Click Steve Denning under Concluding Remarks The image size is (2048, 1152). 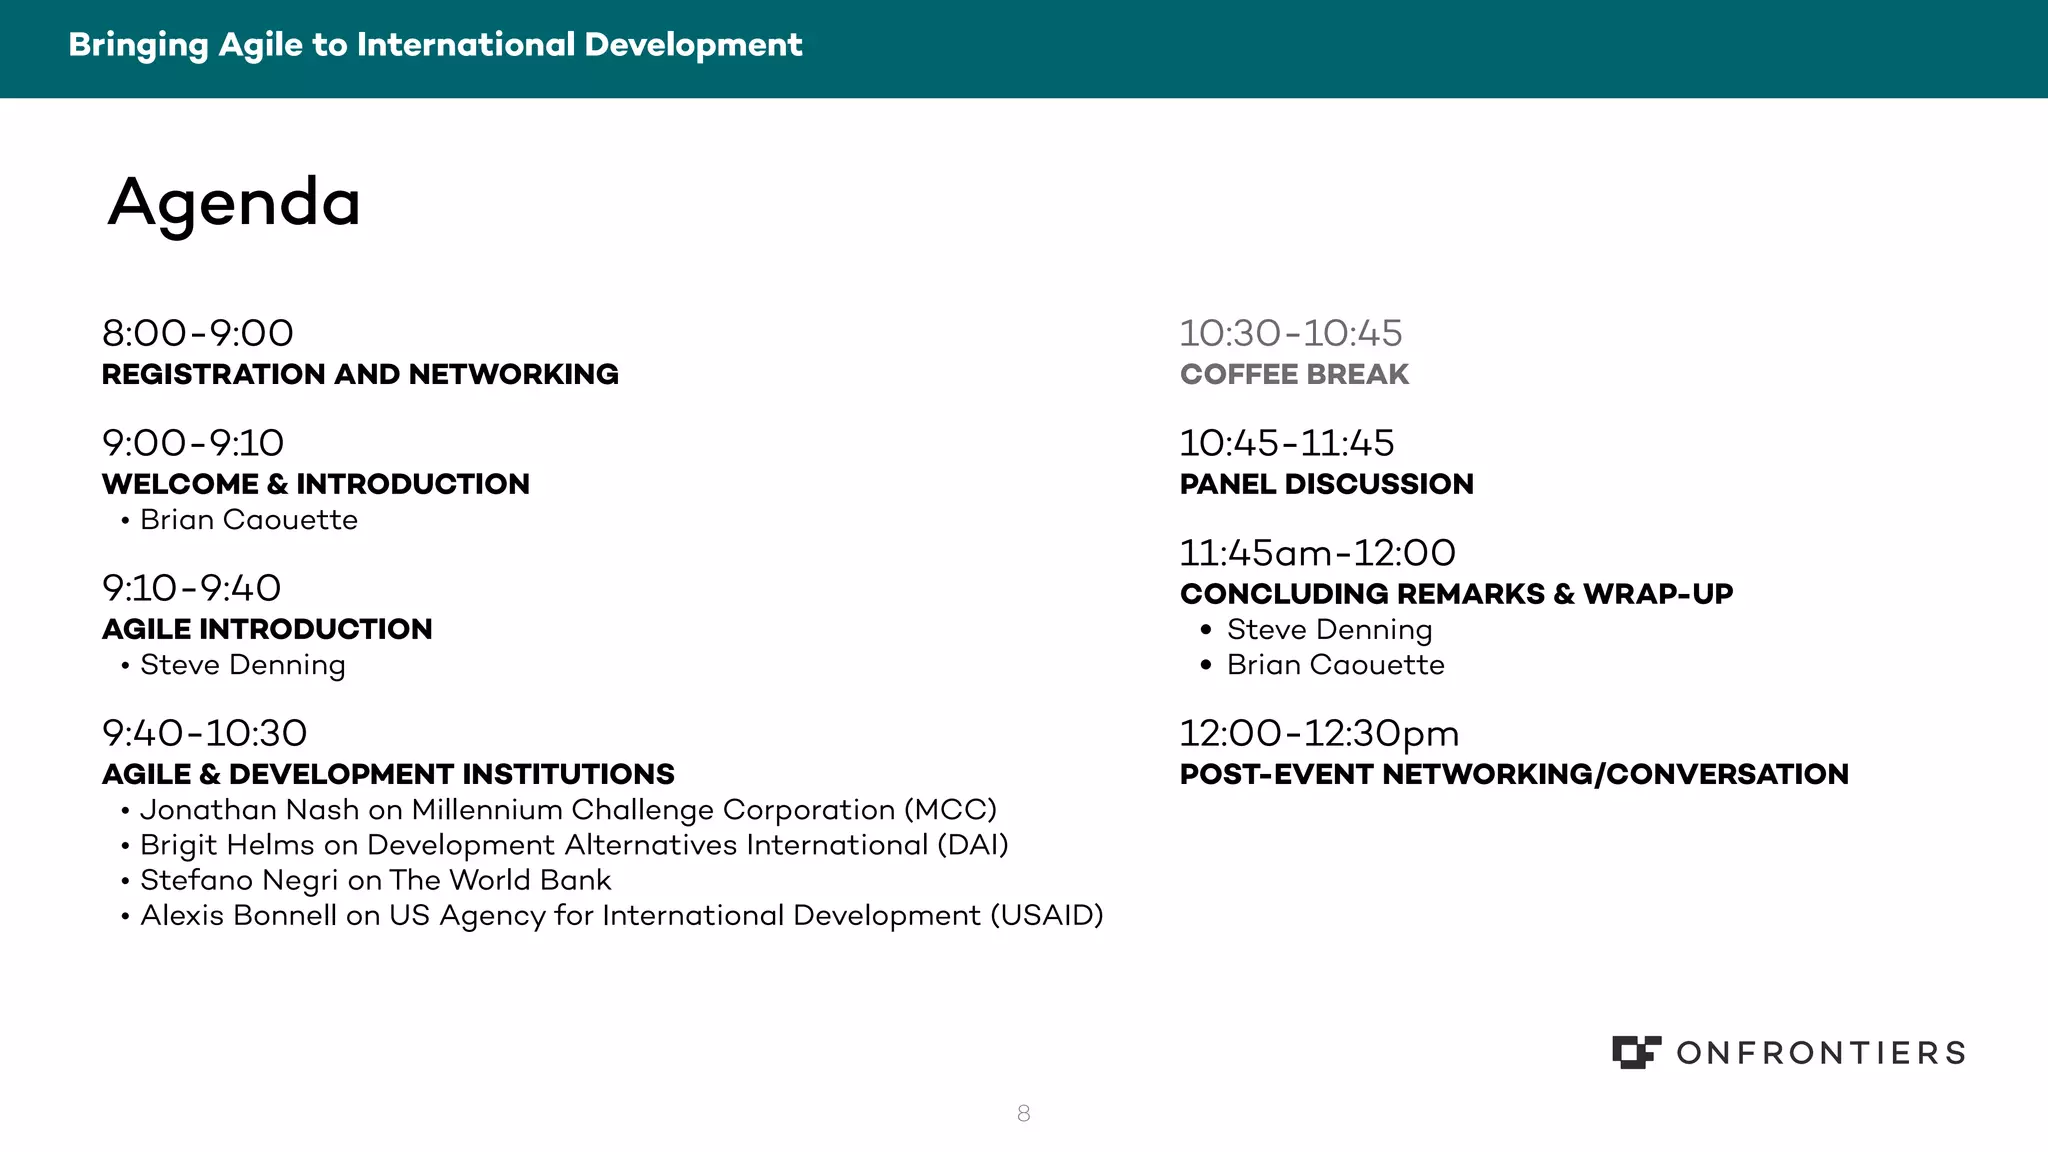1330,631
